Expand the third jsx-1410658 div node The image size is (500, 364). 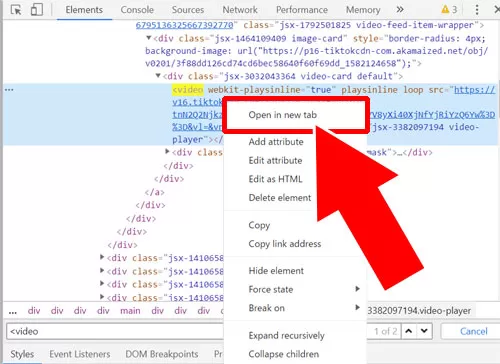(102, 284)
